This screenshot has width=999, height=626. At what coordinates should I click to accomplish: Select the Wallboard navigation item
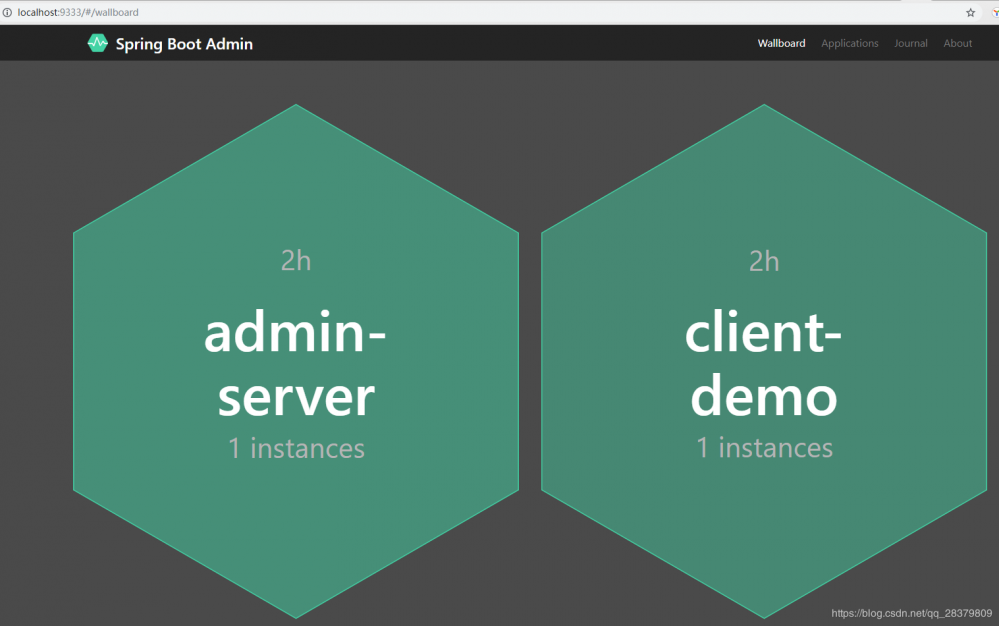[781, 43]
